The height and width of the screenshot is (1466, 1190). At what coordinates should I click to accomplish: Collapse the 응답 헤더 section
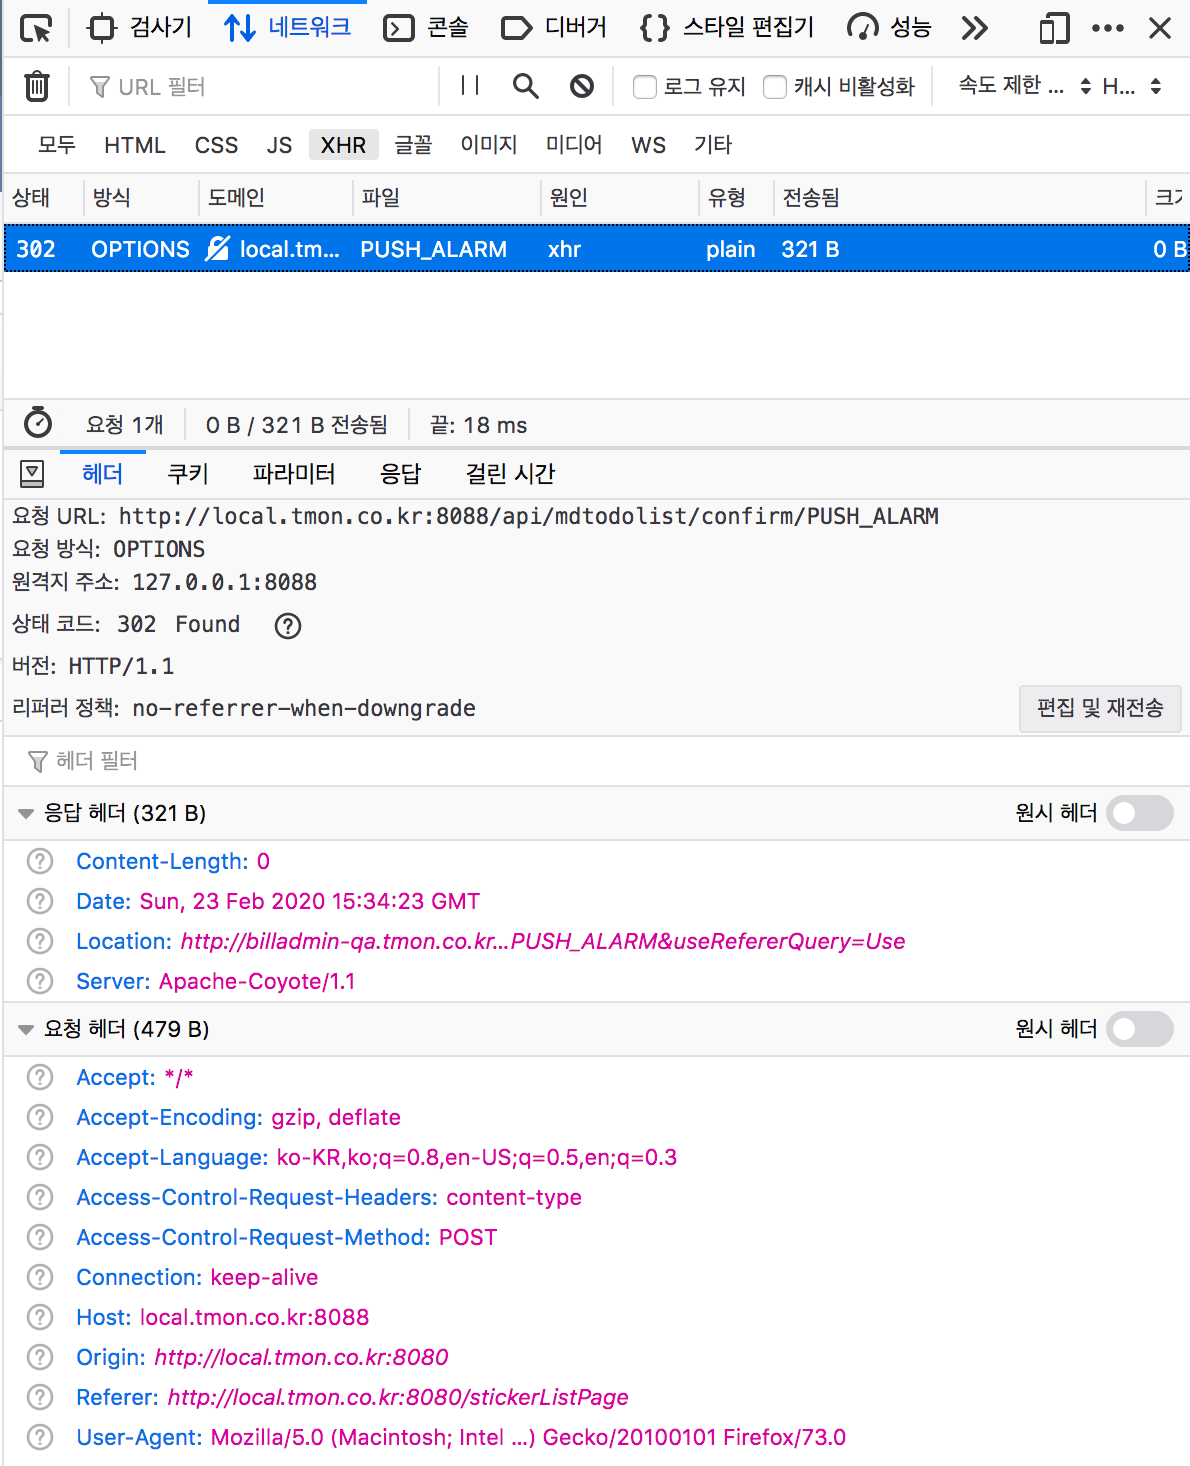point(26,813)
